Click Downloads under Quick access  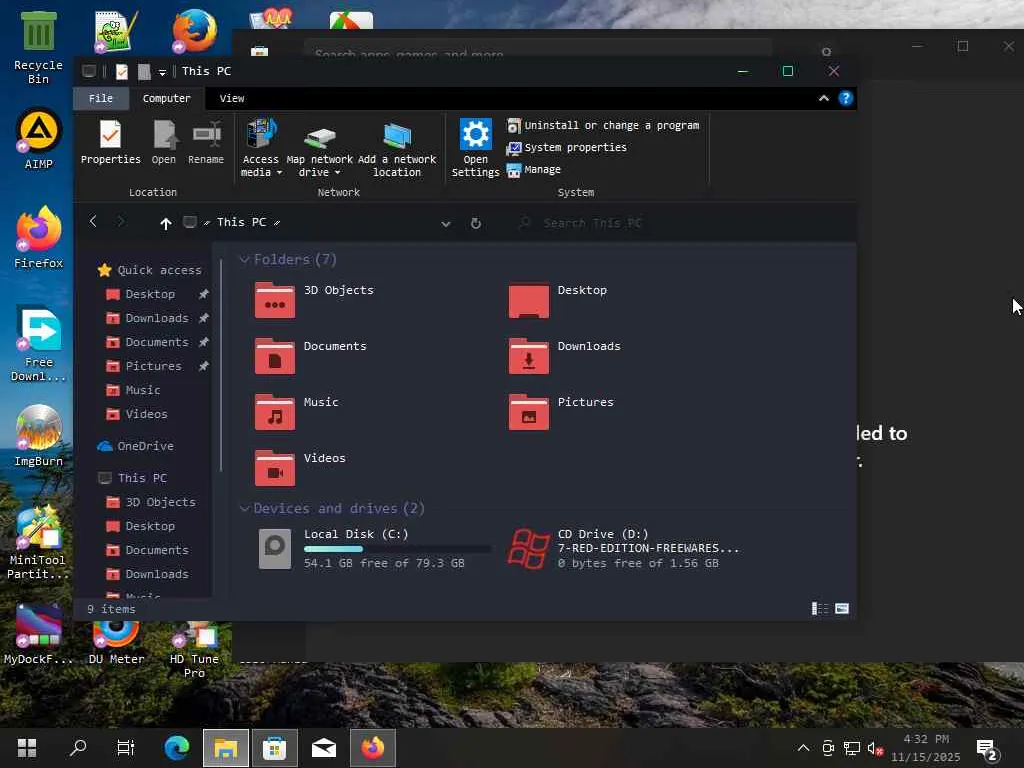point(157,318)
